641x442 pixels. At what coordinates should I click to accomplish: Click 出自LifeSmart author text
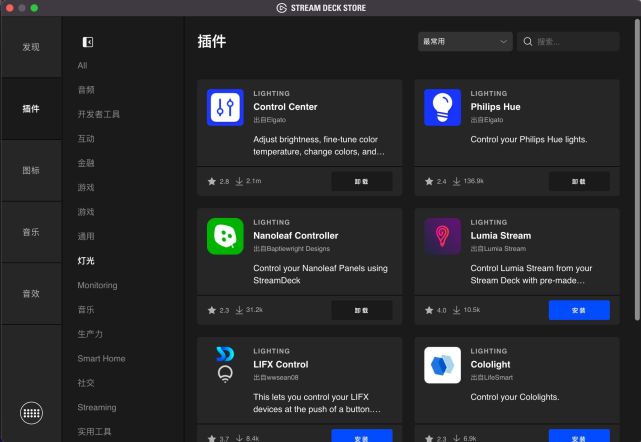[x=491, y=377]
